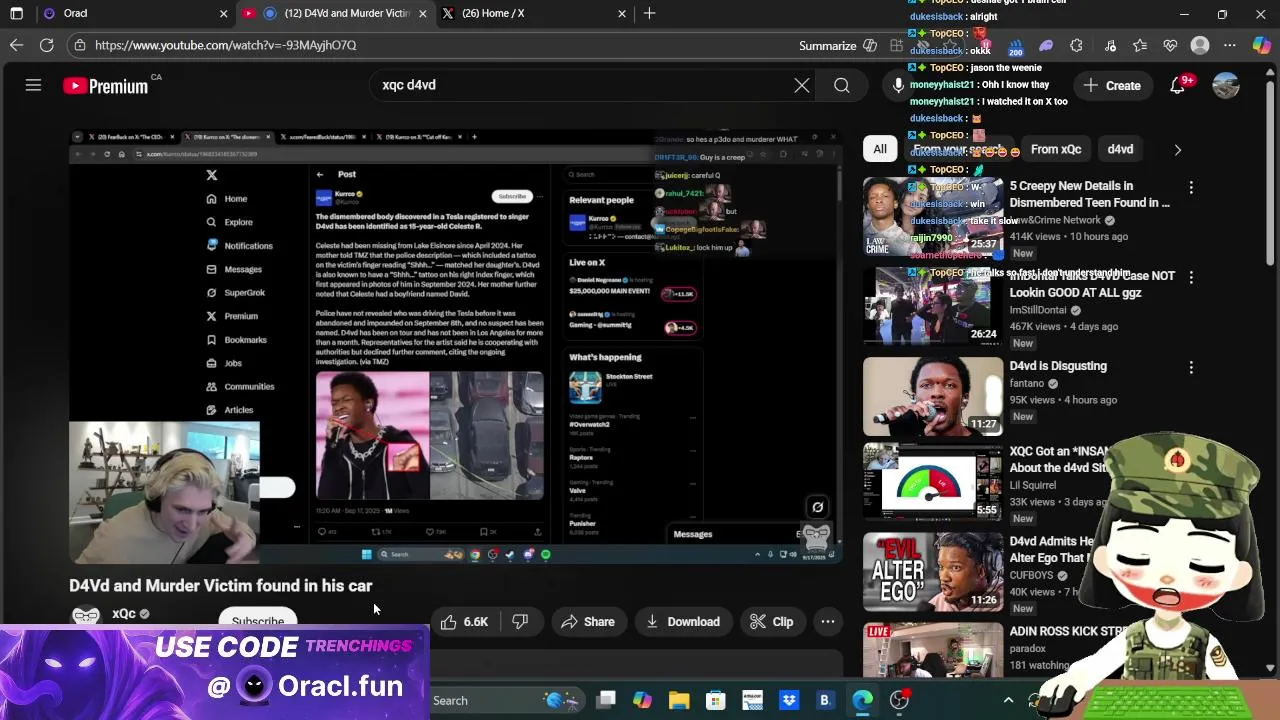Refresh the current page
The image size is (1280, 720).
[x=46, y=45]
